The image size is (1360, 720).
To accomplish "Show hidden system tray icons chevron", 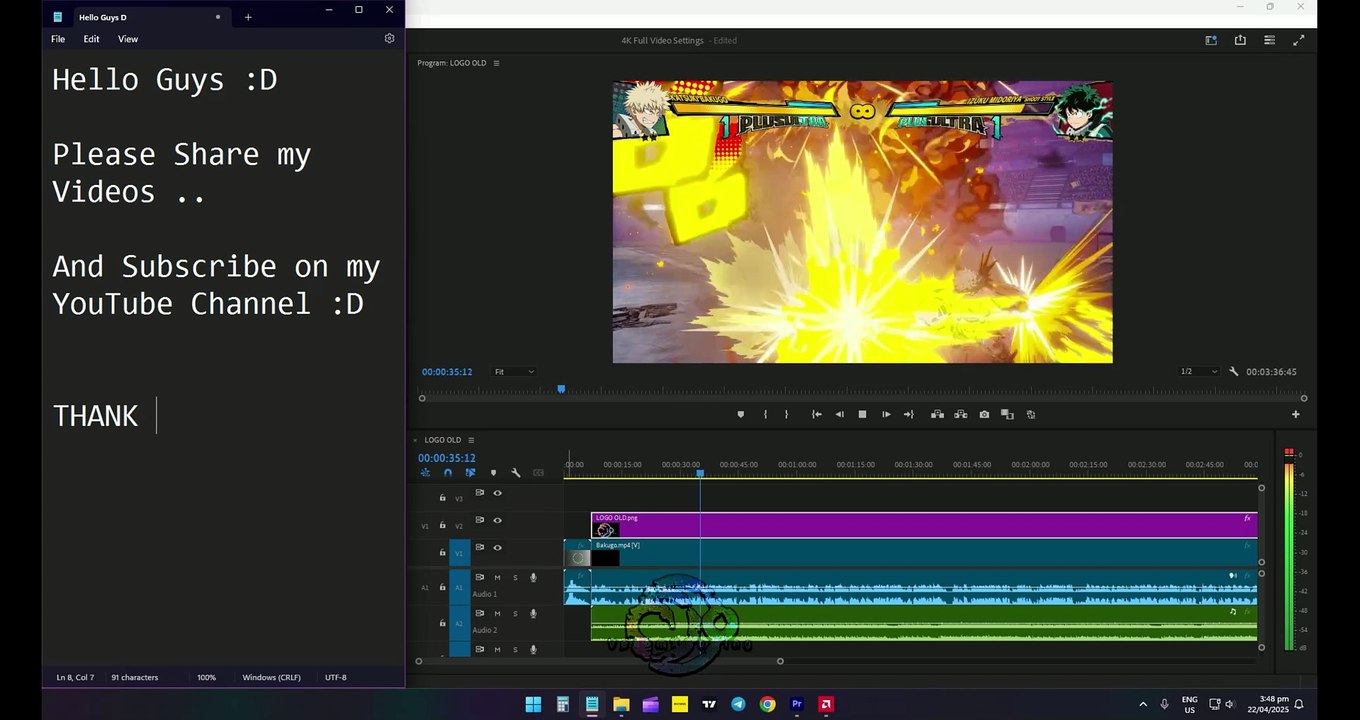I will point(1143,704).
